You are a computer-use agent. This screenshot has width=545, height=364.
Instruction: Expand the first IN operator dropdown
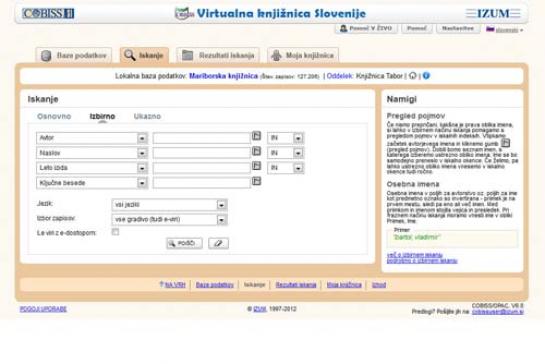tap(298, 138)
